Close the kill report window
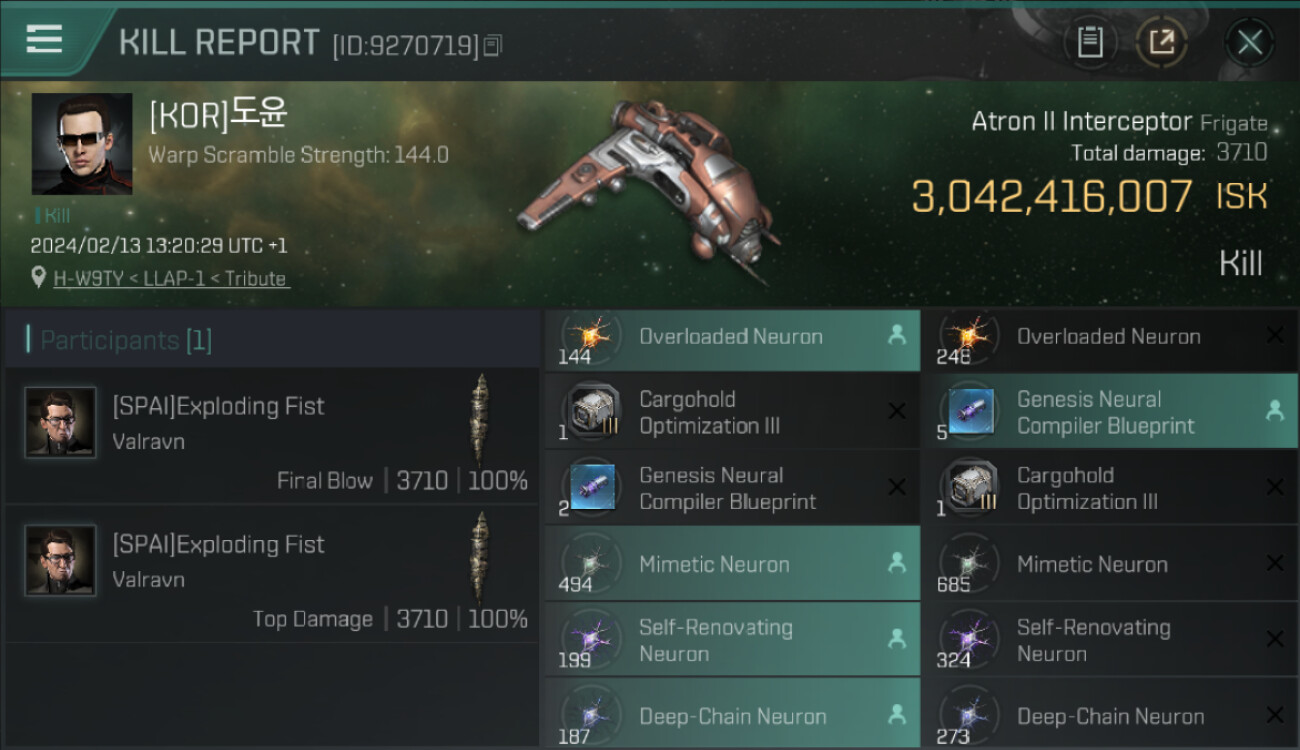Image resolution: width=1300 pixels, height=750 pixels. tap(1250, 42)
